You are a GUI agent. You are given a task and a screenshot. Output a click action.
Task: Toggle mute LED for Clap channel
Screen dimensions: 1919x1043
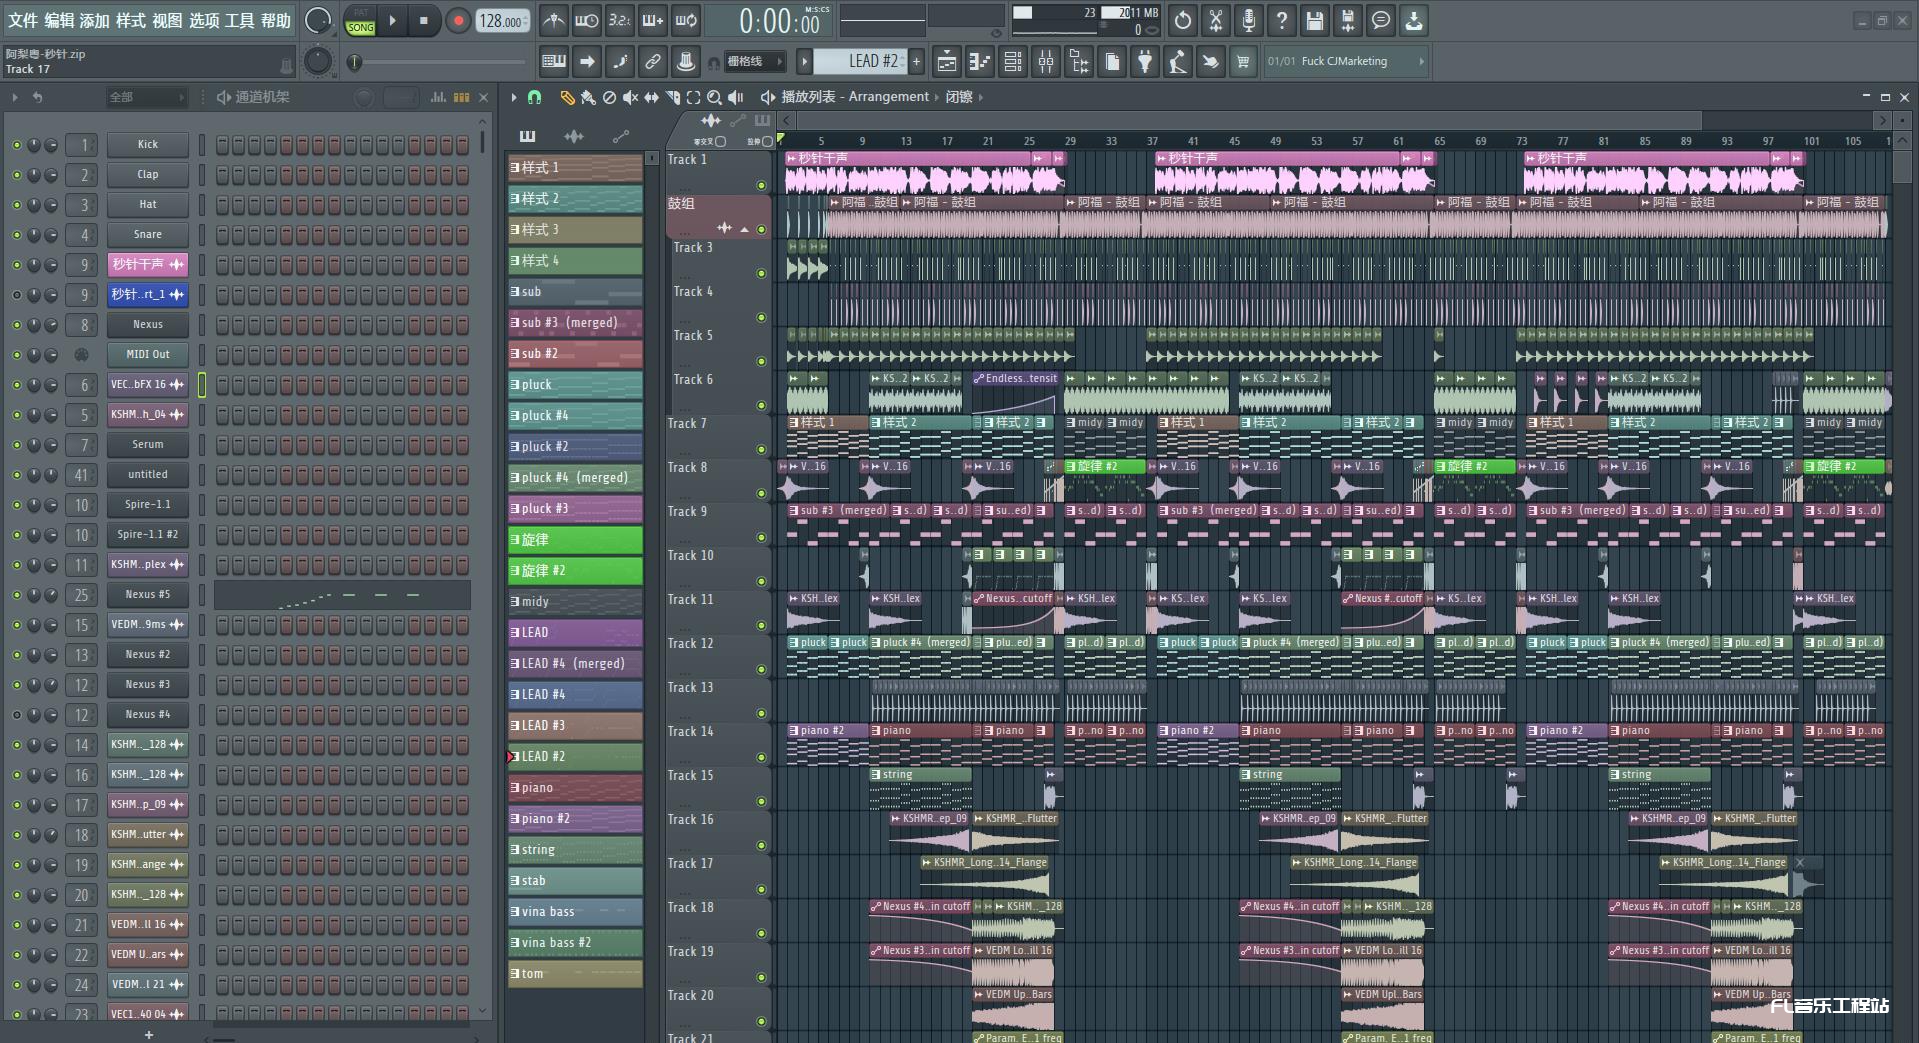(x=16, y=175)
